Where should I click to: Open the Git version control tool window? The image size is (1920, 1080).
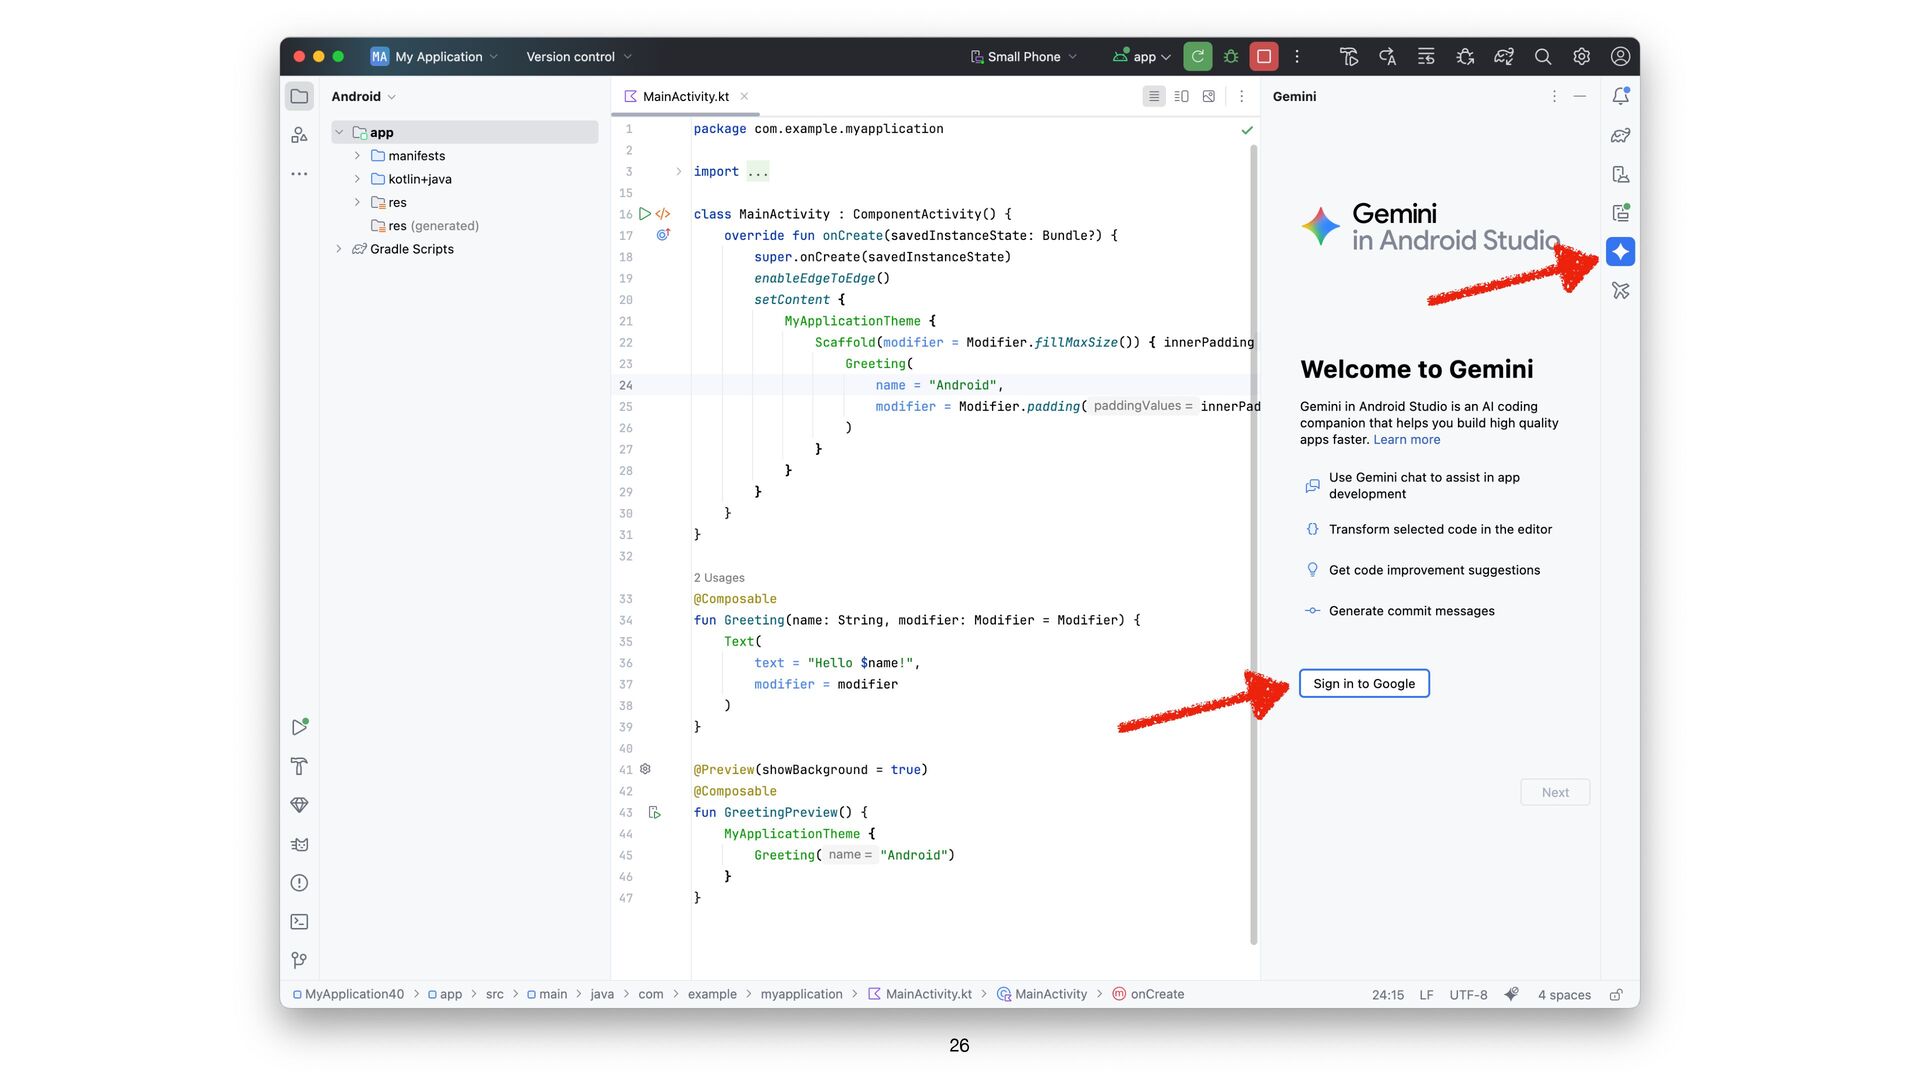pyautogui.click(x=299, y=960)
